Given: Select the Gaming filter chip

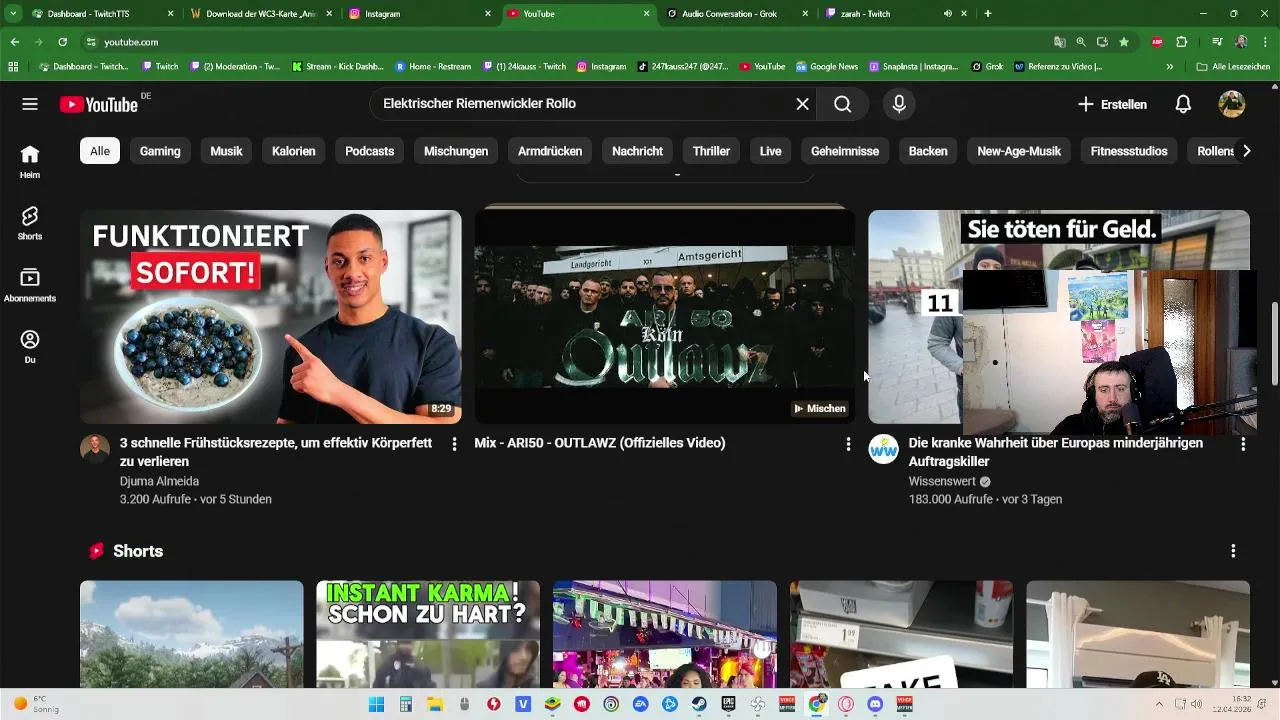Looking at the screenshot, I should coord(160,151).
